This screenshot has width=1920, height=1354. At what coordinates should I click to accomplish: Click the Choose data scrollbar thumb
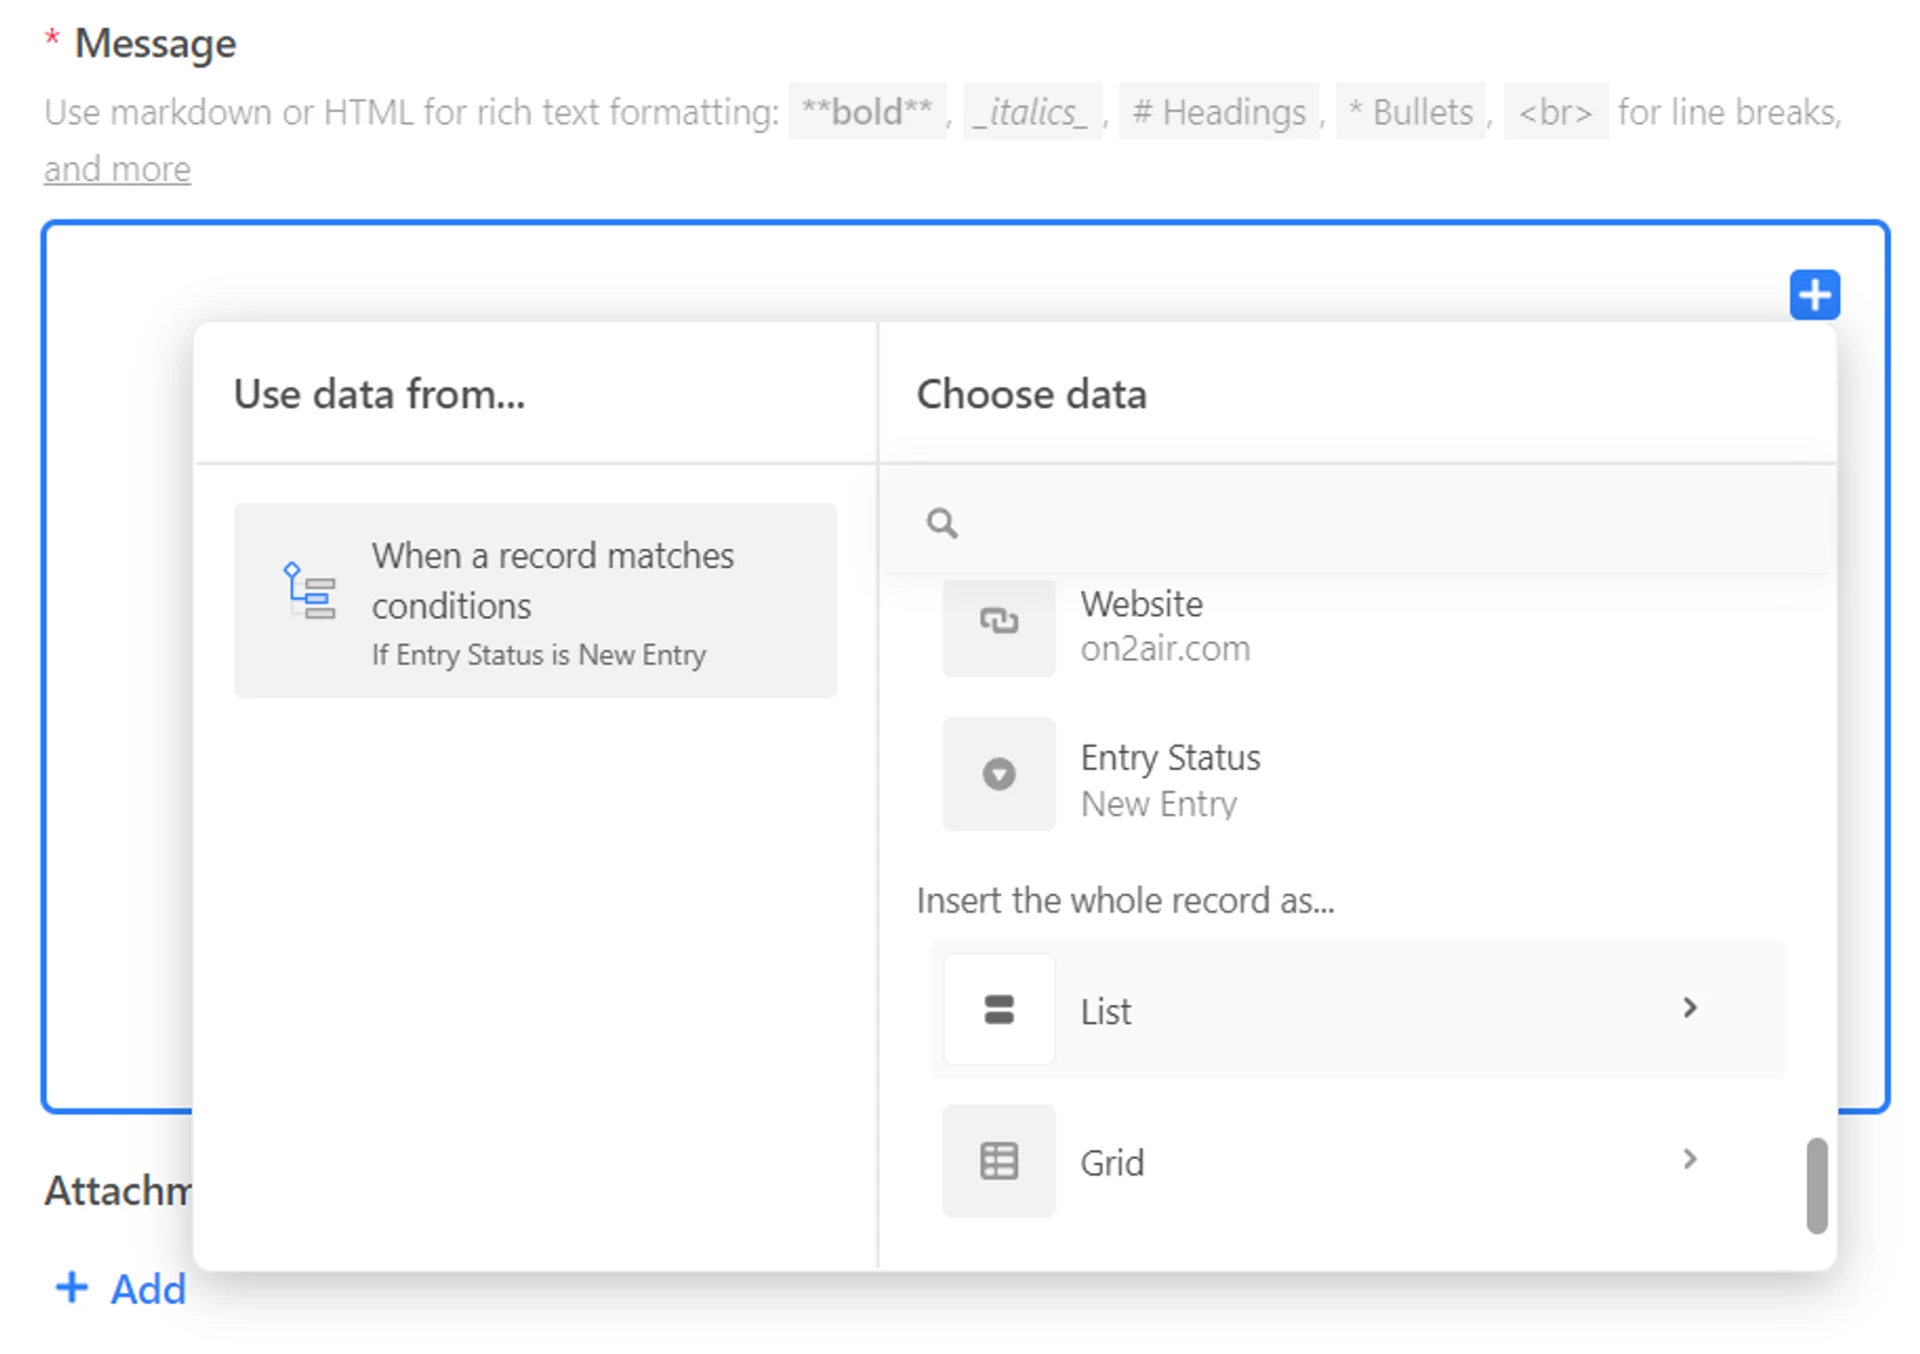1816,1185
